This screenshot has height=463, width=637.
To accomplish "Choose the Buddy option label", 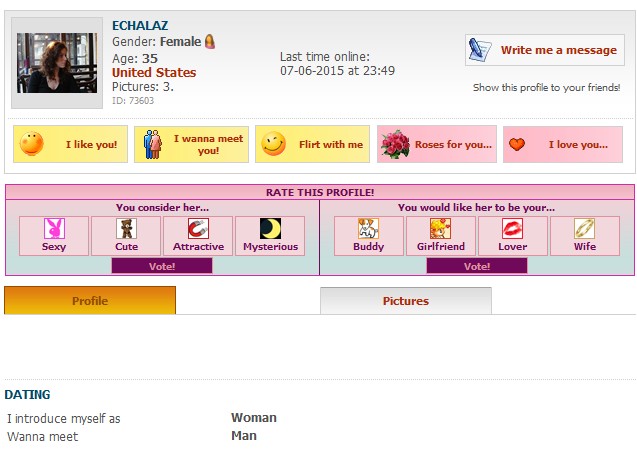I will pyautogui.click(x=368, y=247).
